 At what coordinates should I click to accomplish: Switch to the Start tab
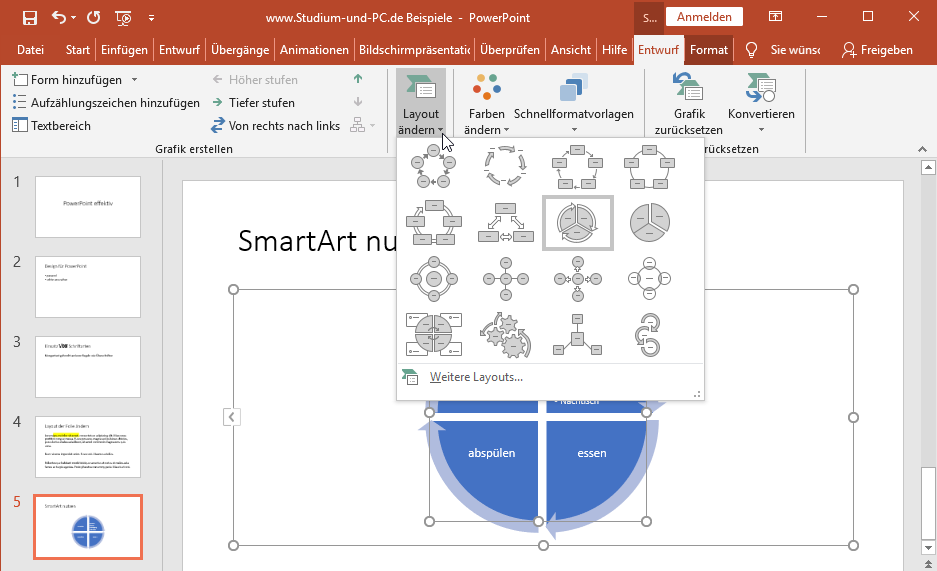[x=78, y=50]
